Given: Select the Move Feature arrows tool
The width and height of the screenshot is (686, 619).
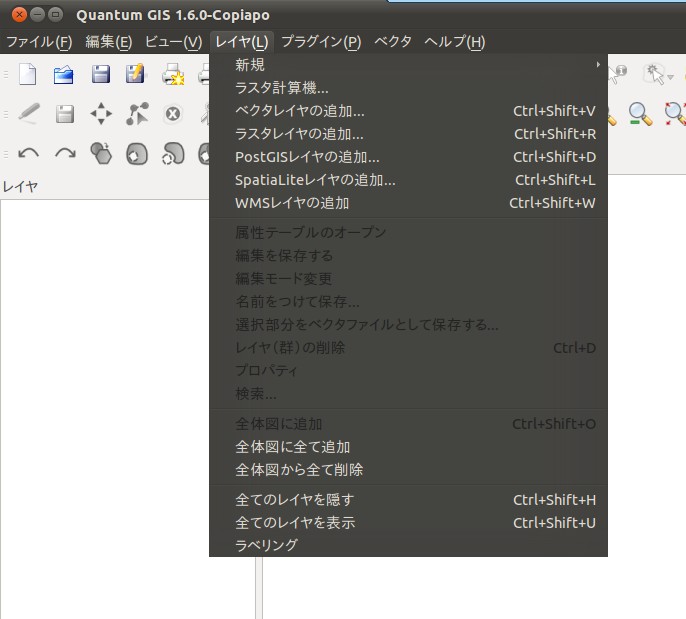Looking at the screenshot, I should coord(101,114).
